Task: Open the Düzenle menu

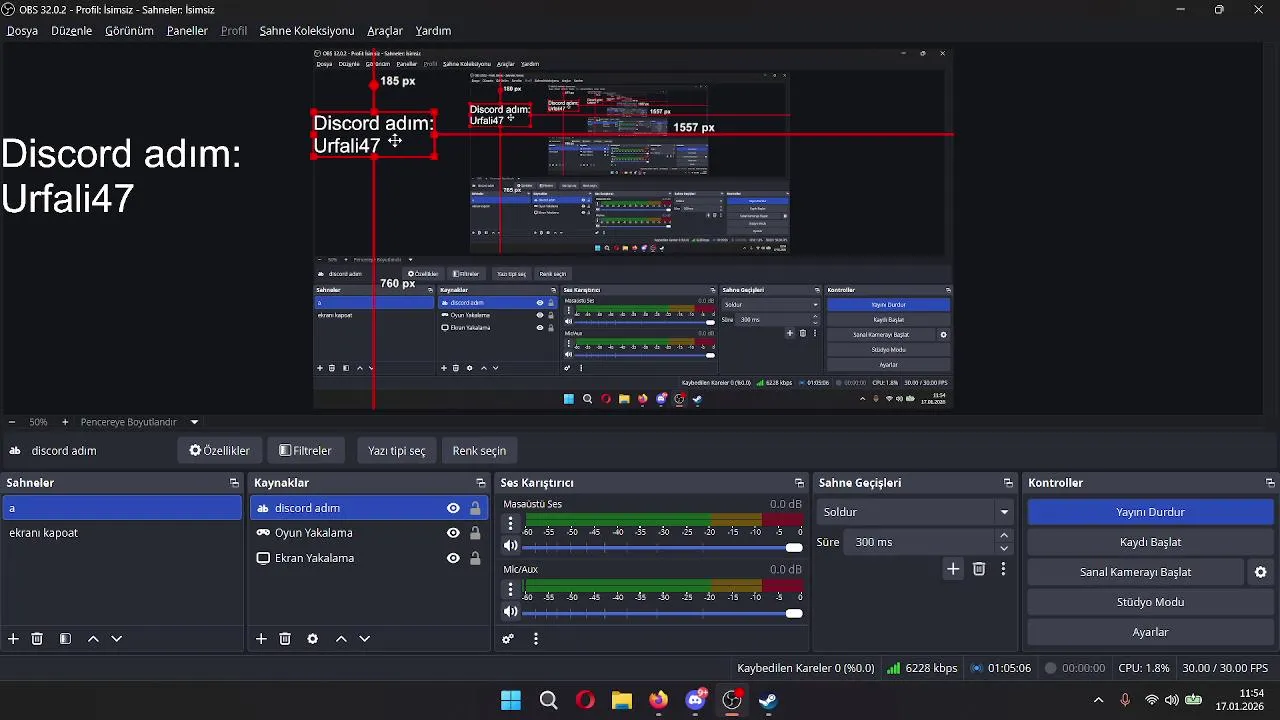Action: tap(71, 31)
